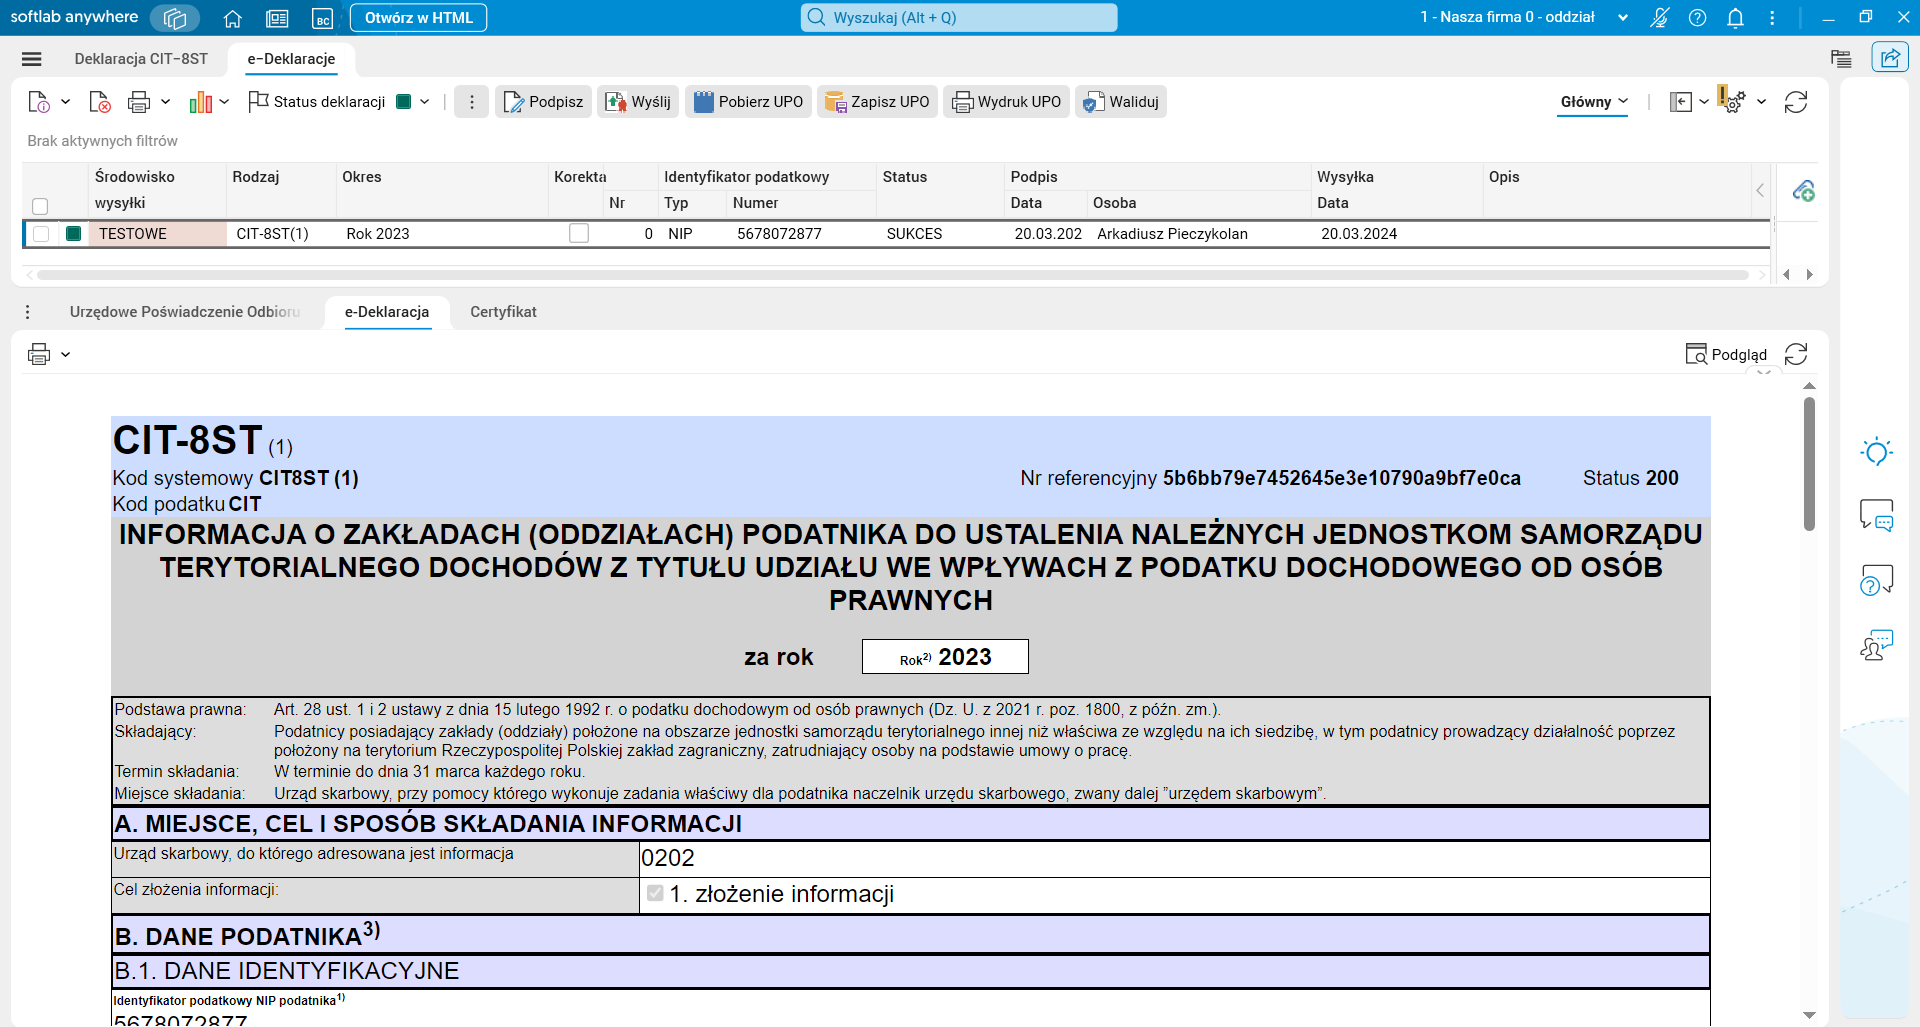Validate the declaration with the Waliduj button
The width and height of the screenshot is (1920, 1027).
[1120, 101]
